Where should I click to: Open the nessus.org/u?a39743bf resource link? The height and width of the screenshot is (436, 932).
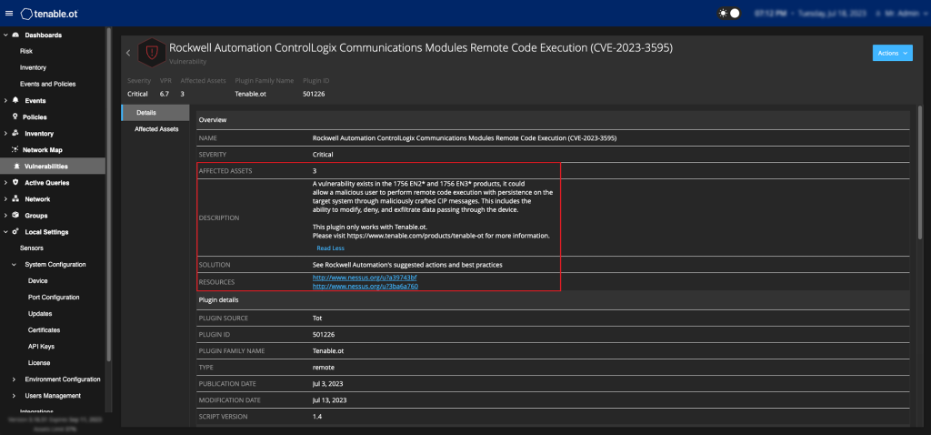pos(365,277)
